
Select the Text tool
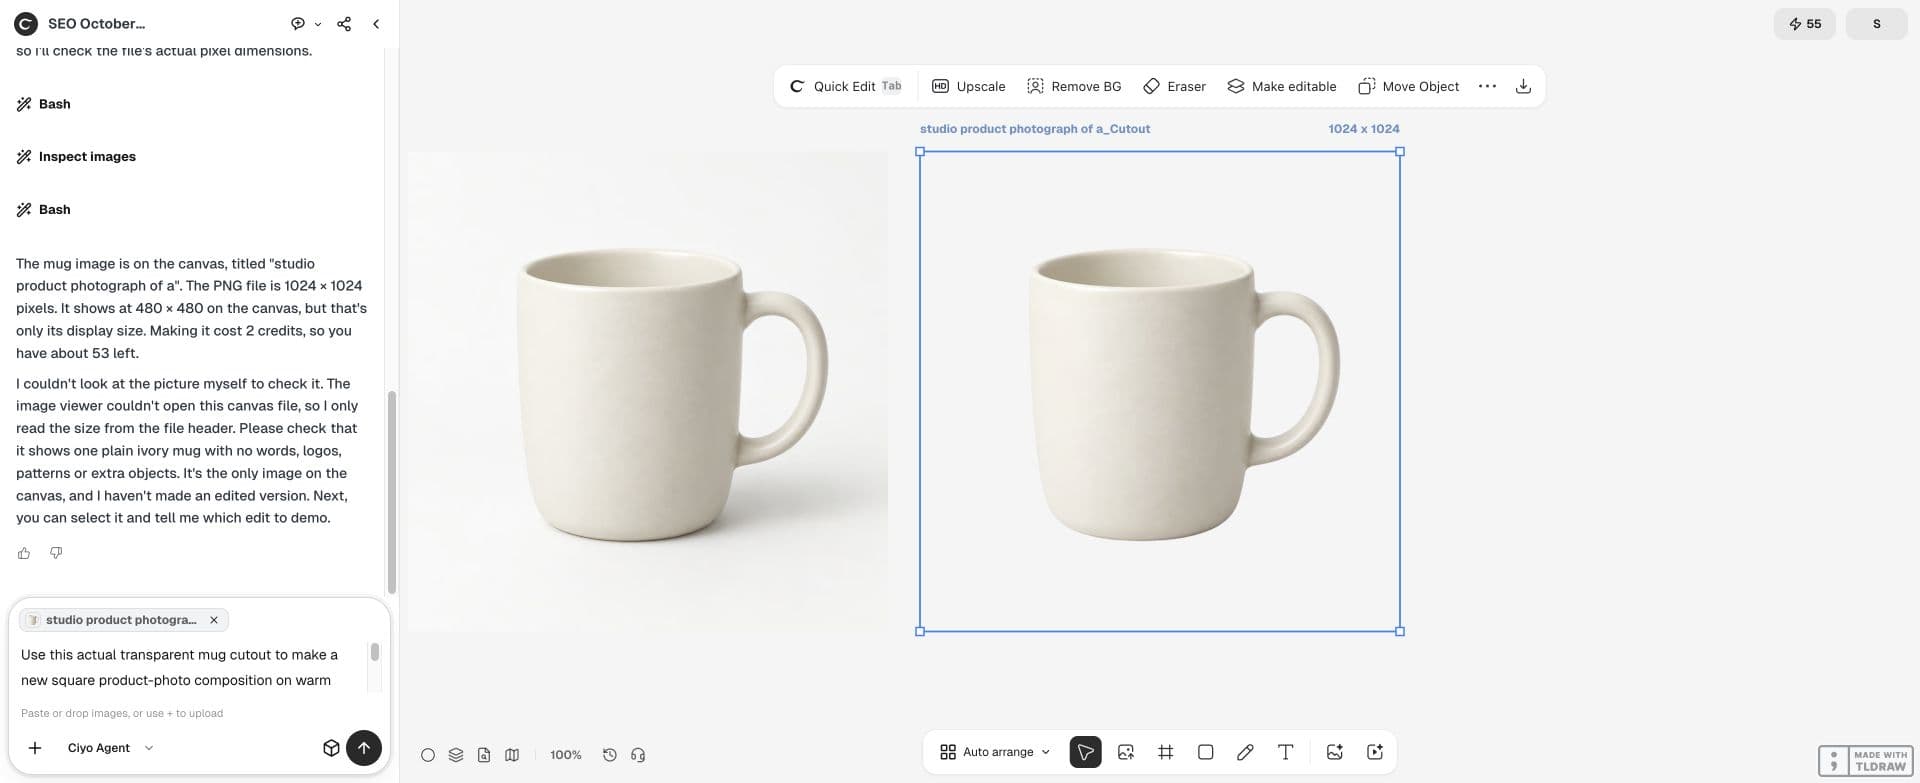pyautogui.click(x=1286, y=752)
